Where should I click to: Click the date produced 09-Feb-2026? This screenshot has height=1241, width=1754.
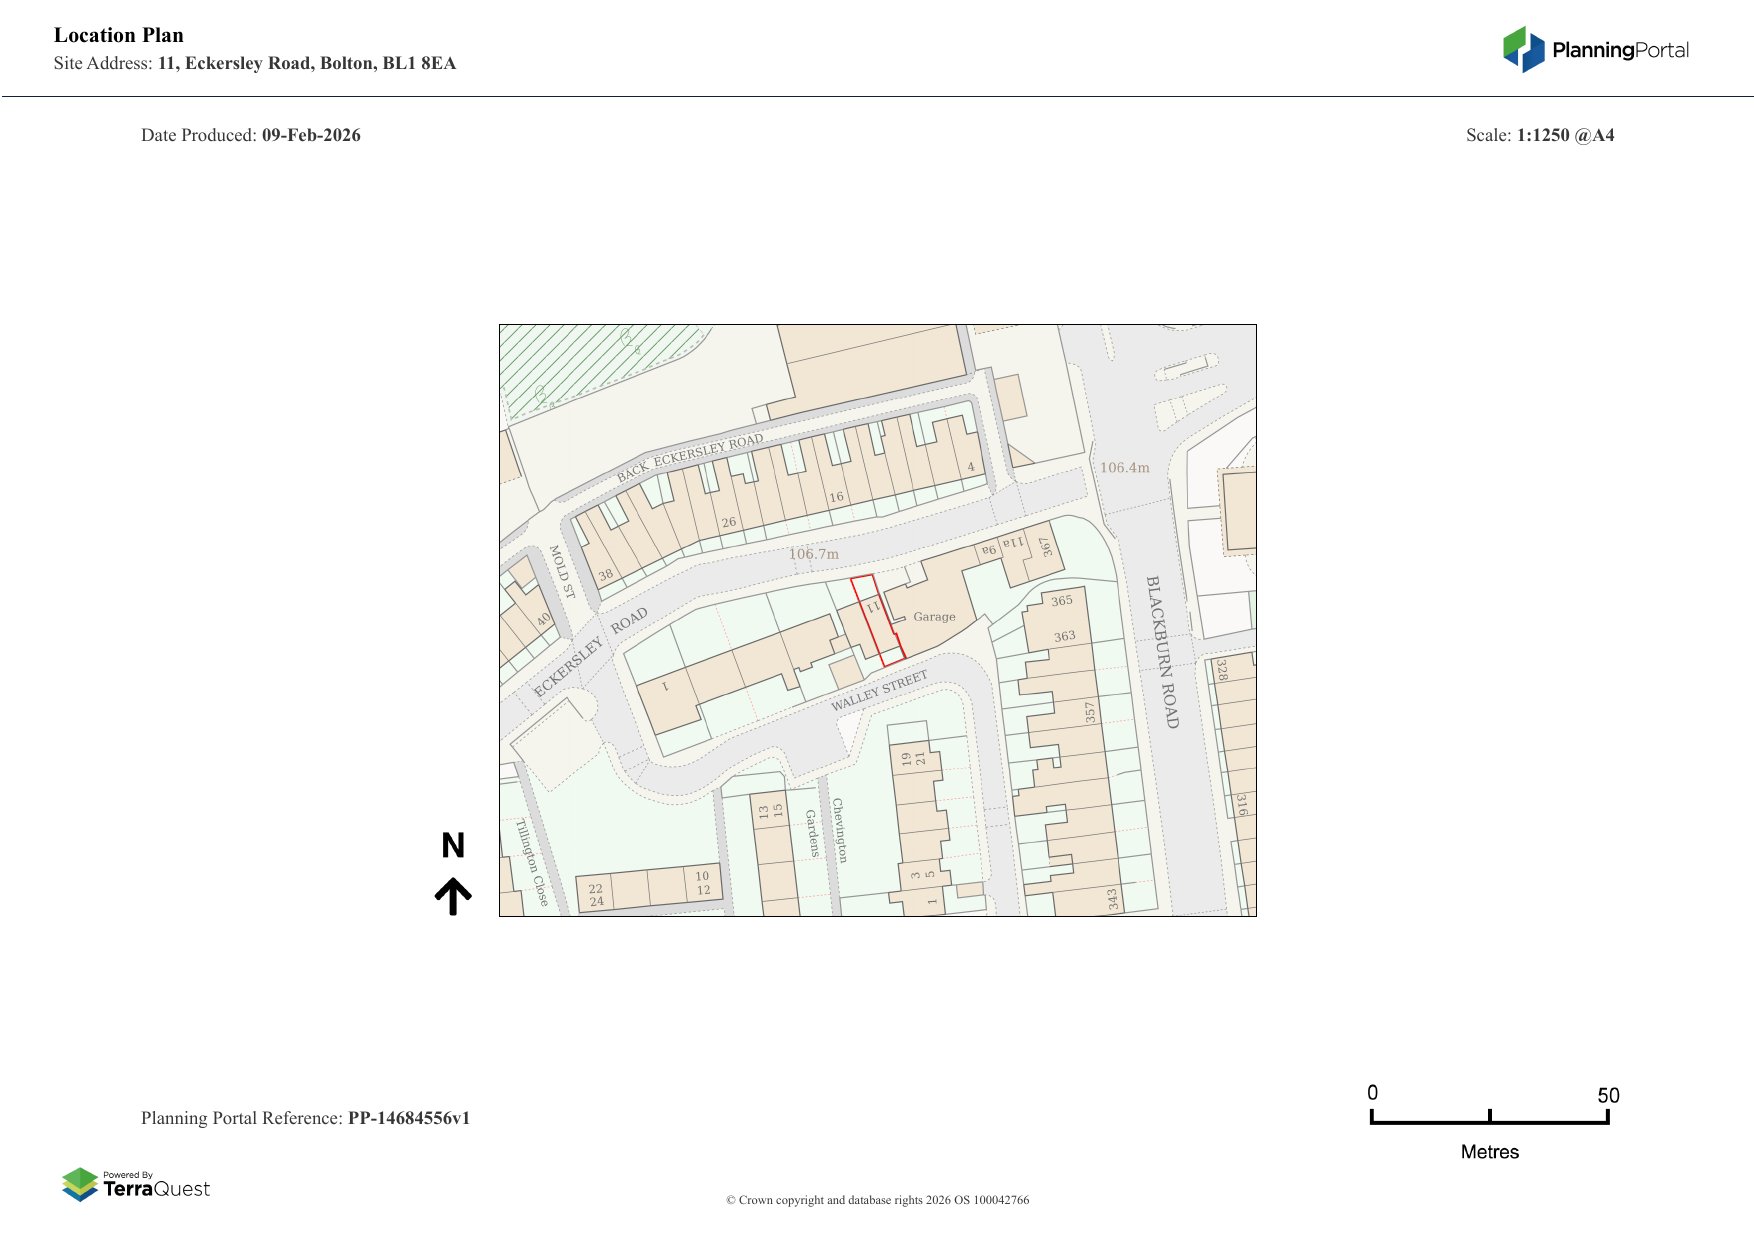[x=311, y=135]
